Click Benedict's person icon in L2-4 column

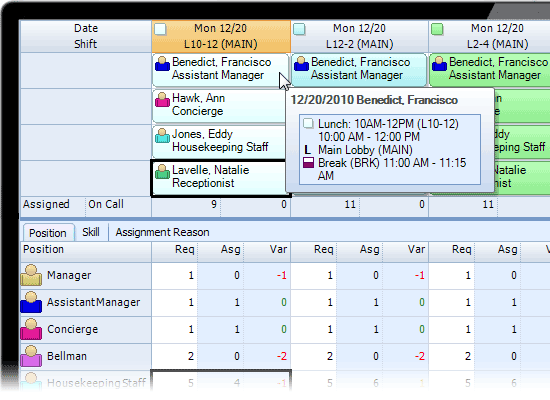(440, 64)
